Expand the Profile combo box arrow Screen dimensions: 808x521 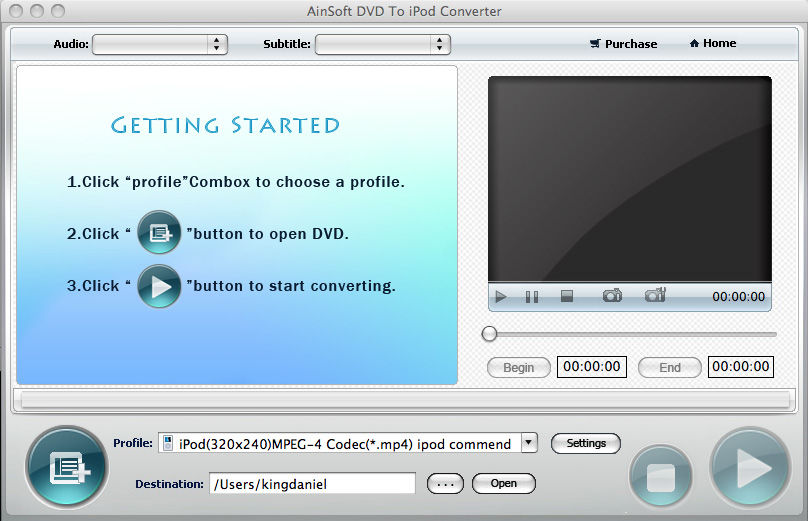pyautogui.click(x=529, y=443)
